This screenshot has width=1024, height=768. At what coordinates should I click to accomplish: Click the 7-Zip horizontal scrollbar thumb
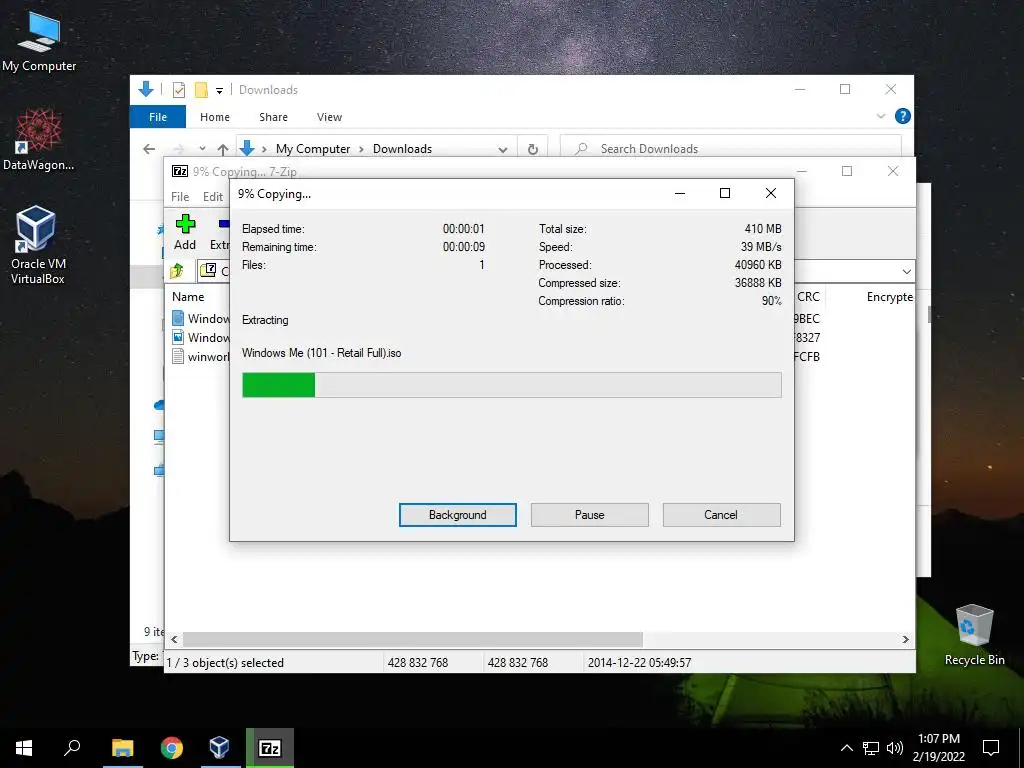click(412, 639)
